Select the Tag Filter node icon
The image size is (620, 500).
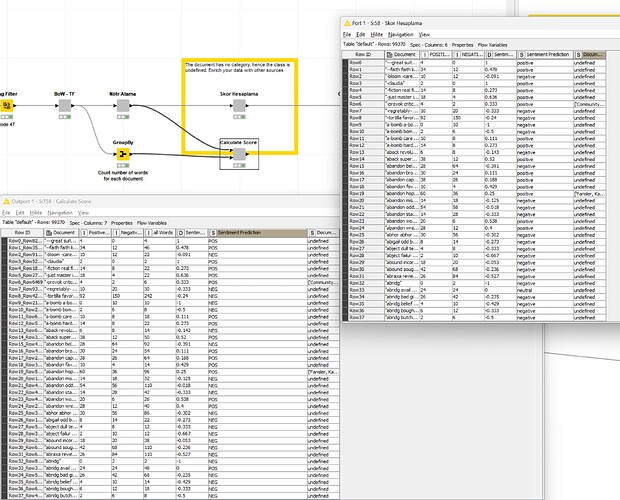pos(7,106)
